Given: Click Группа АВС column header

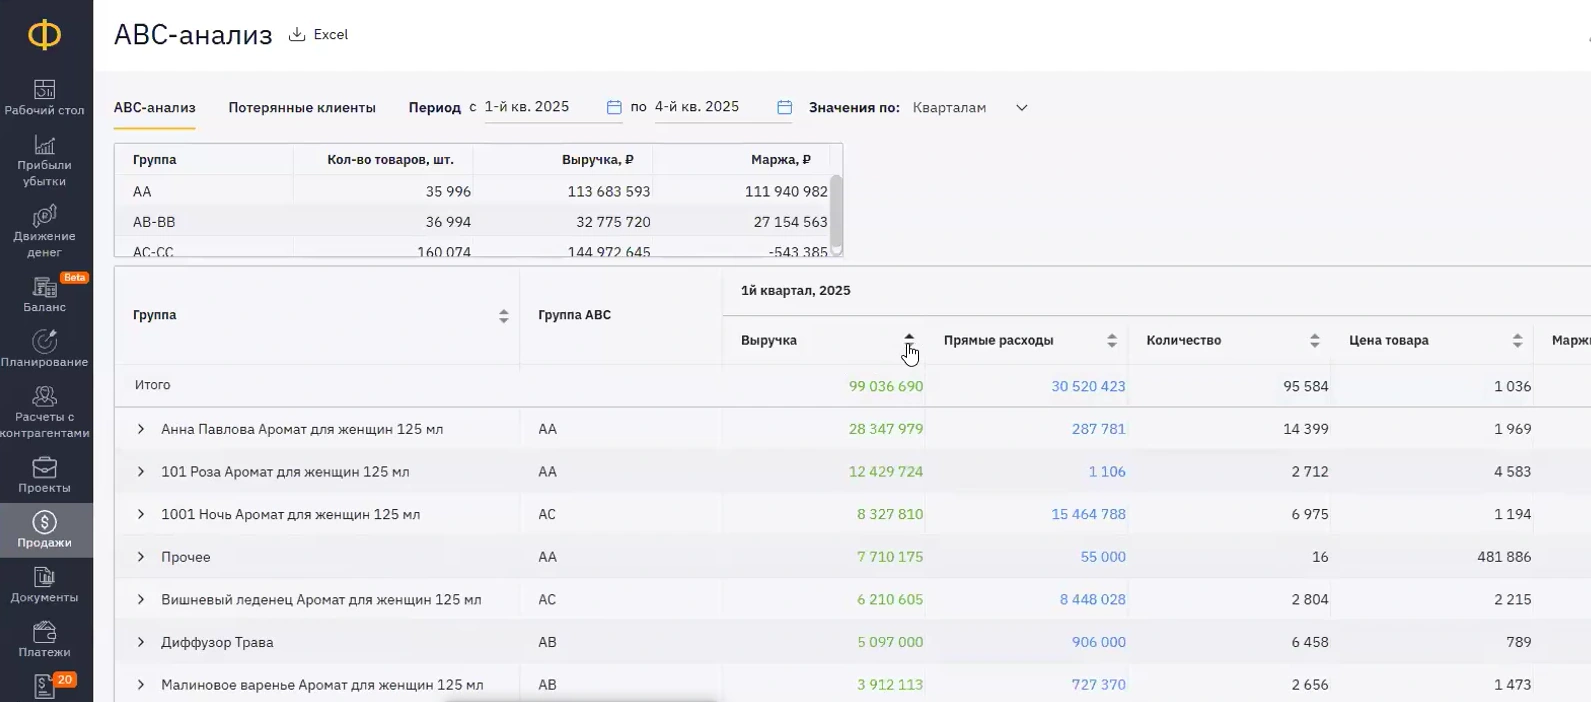Looking at the screenshot, I should tap(574, 315).
